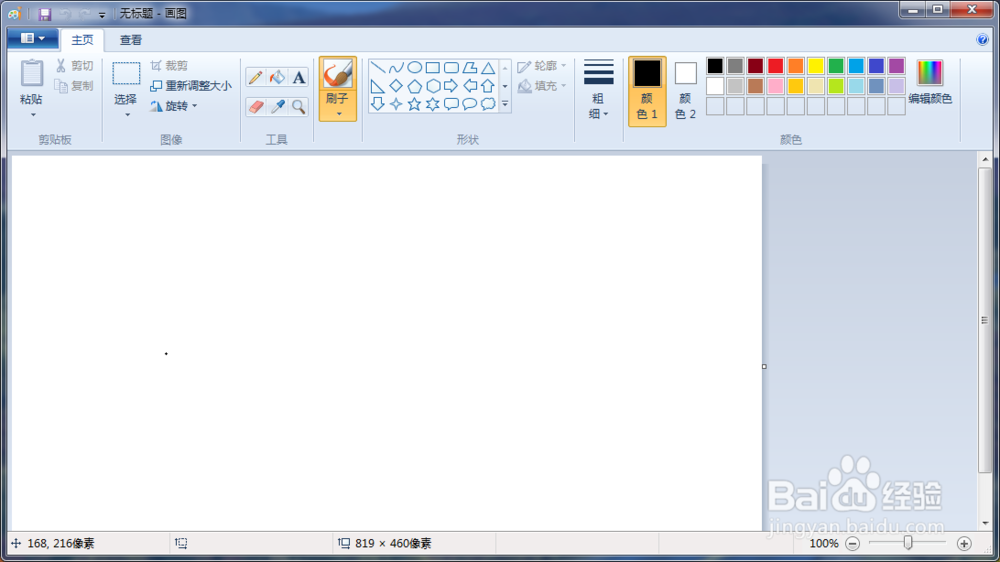Choose the Oval shape
Viewport: 1000px width, 562px height.
click(x=415, y=67)
